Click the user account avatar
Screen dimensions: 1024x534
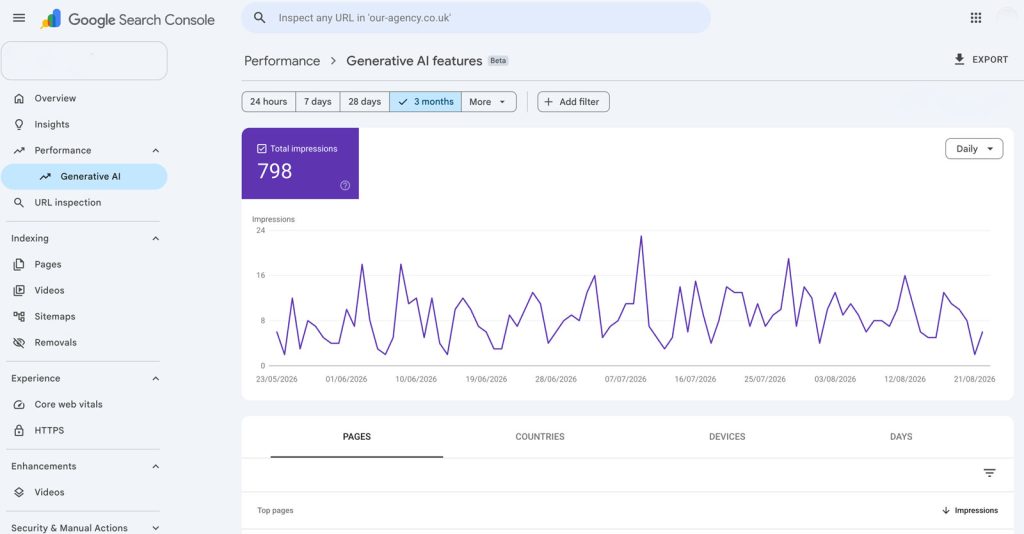(1007, 18)
